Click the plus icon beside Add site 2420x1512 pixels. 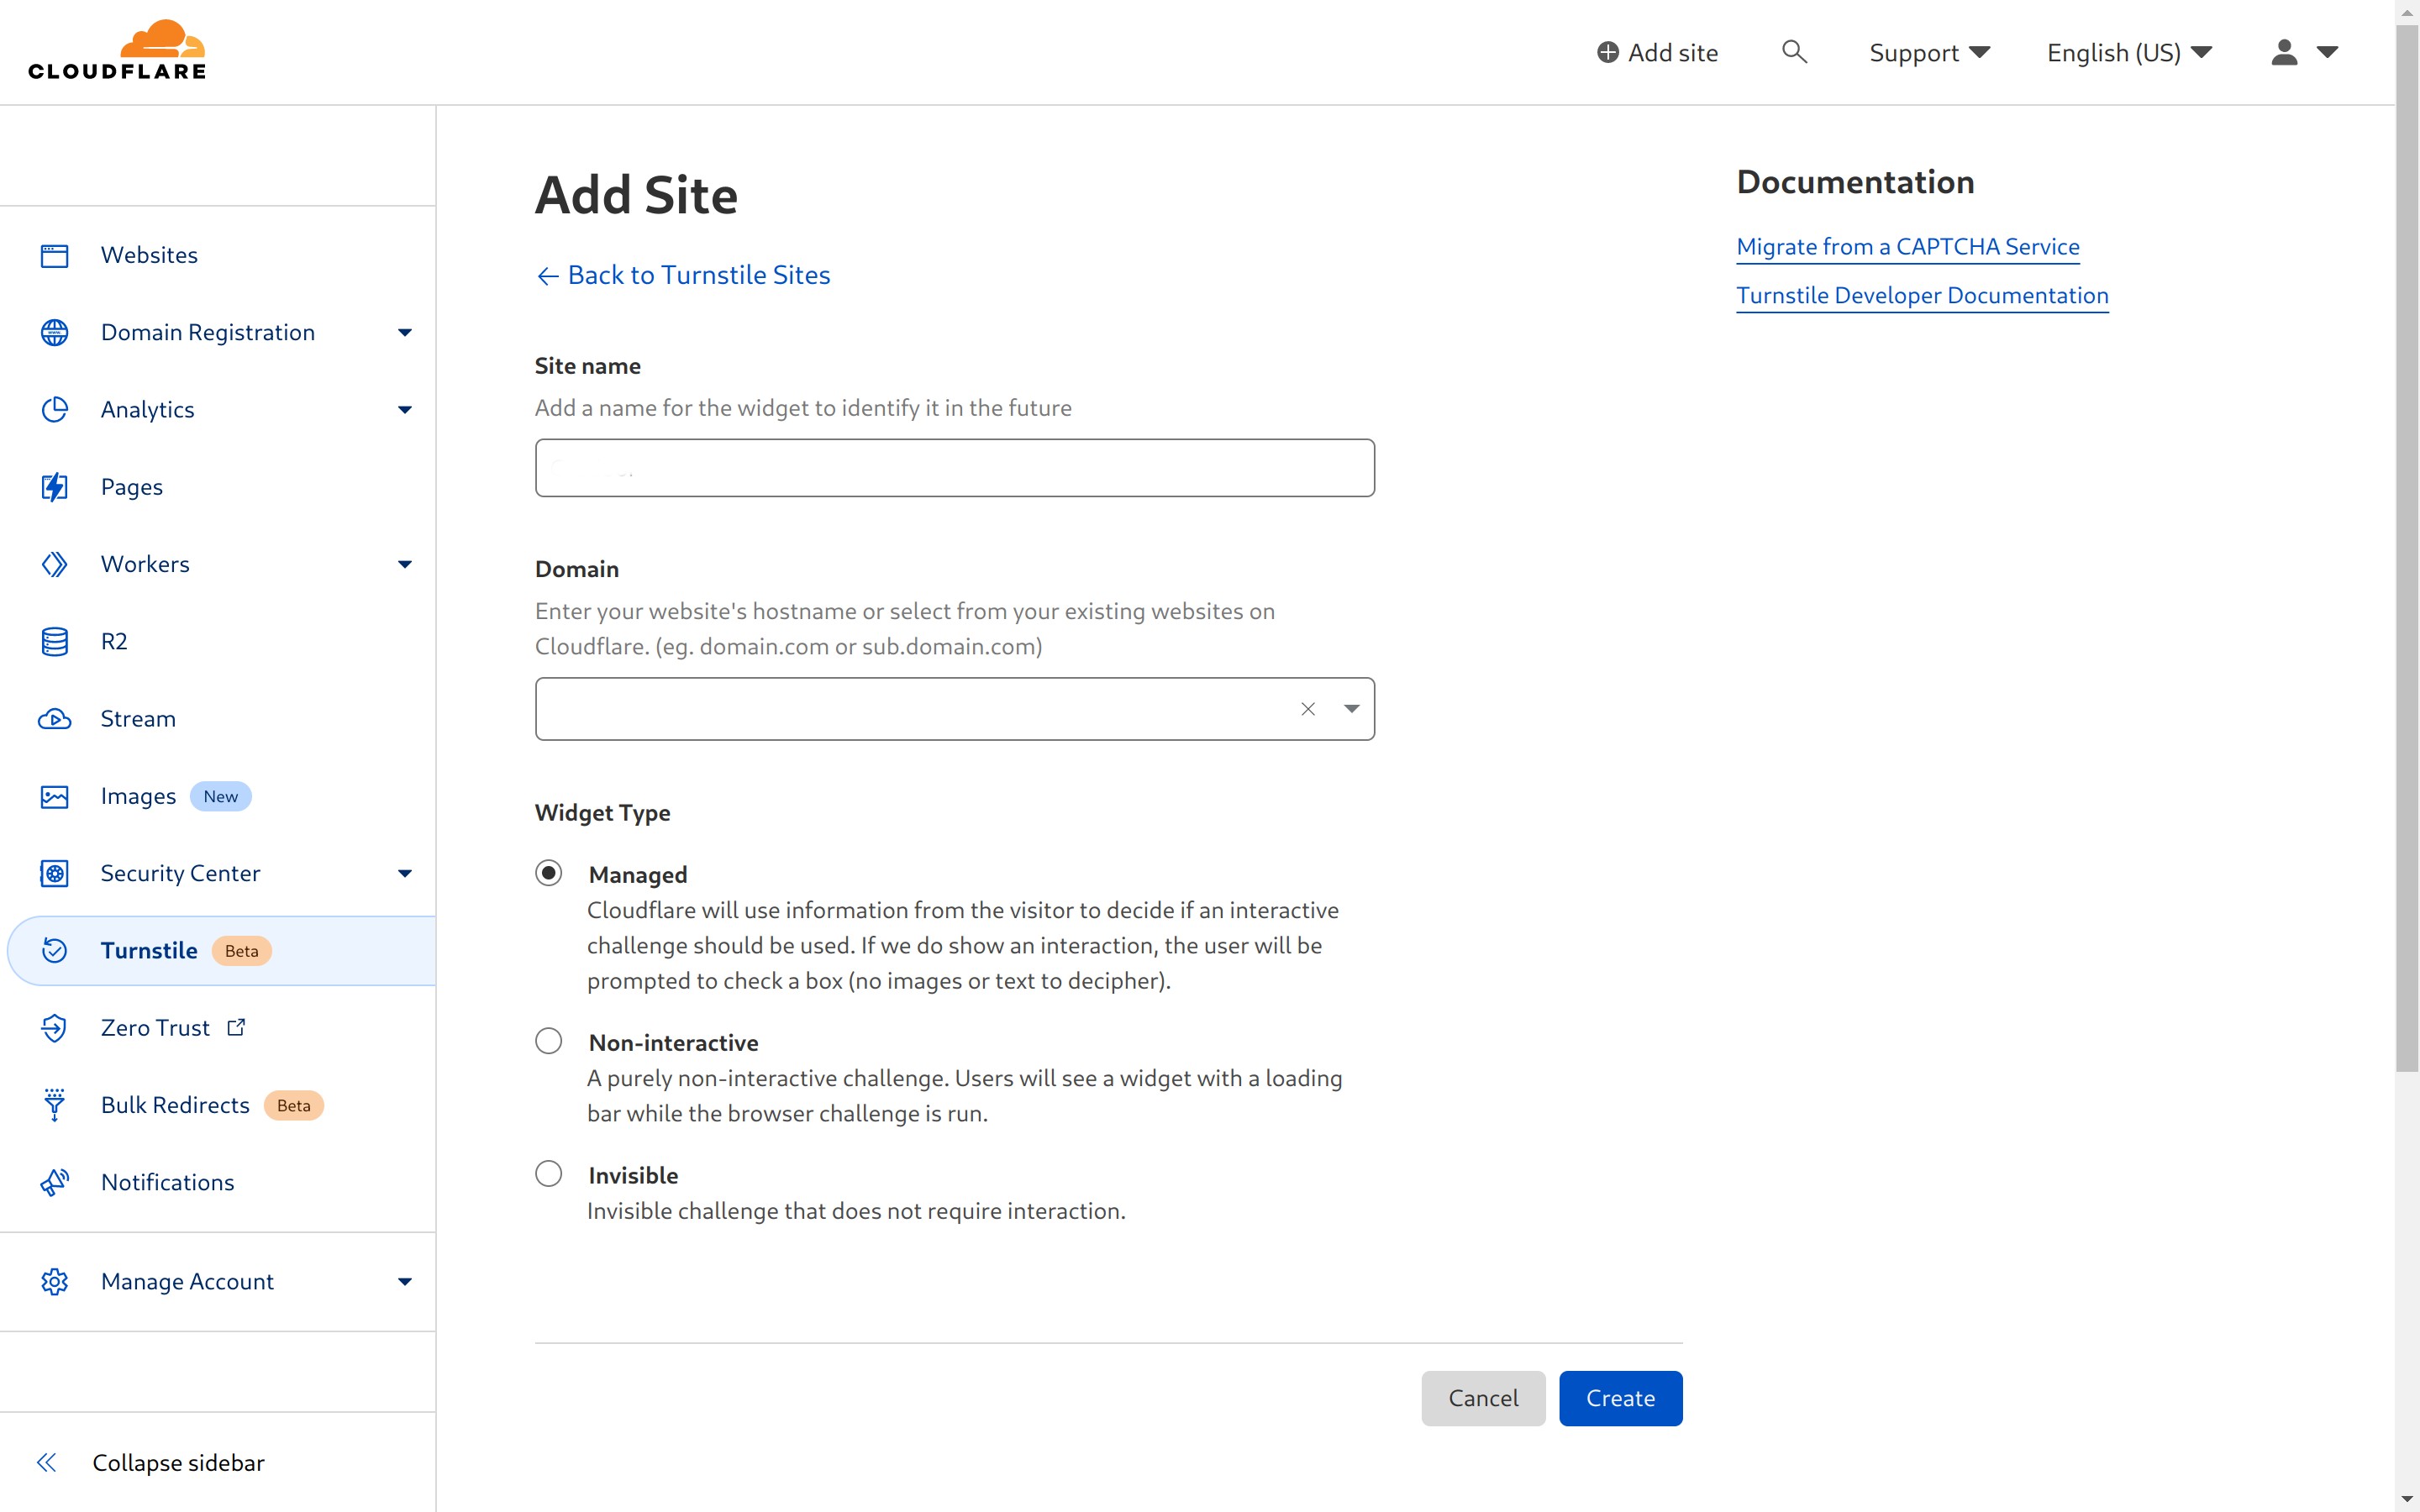(1607, 52)
